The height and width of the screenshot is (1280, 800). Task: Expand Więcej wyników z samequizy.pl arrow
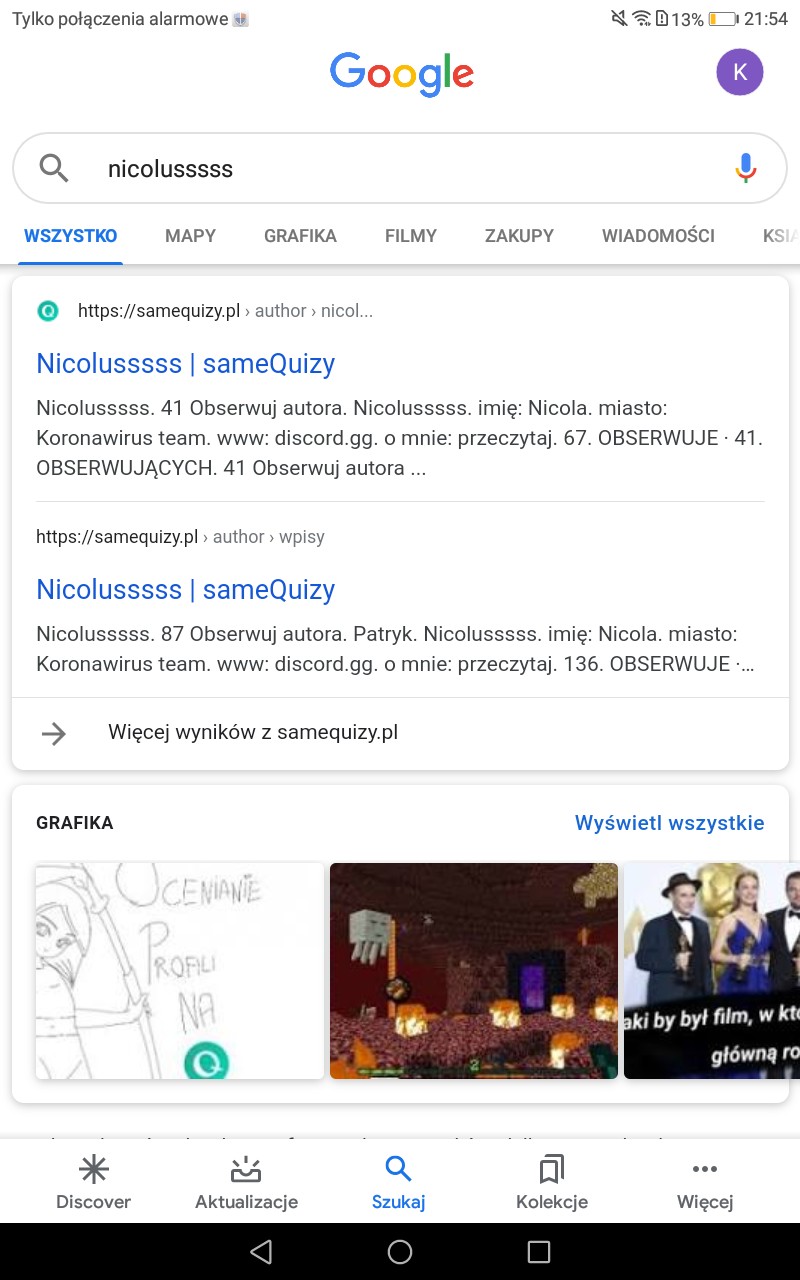(x=54, y=733)
